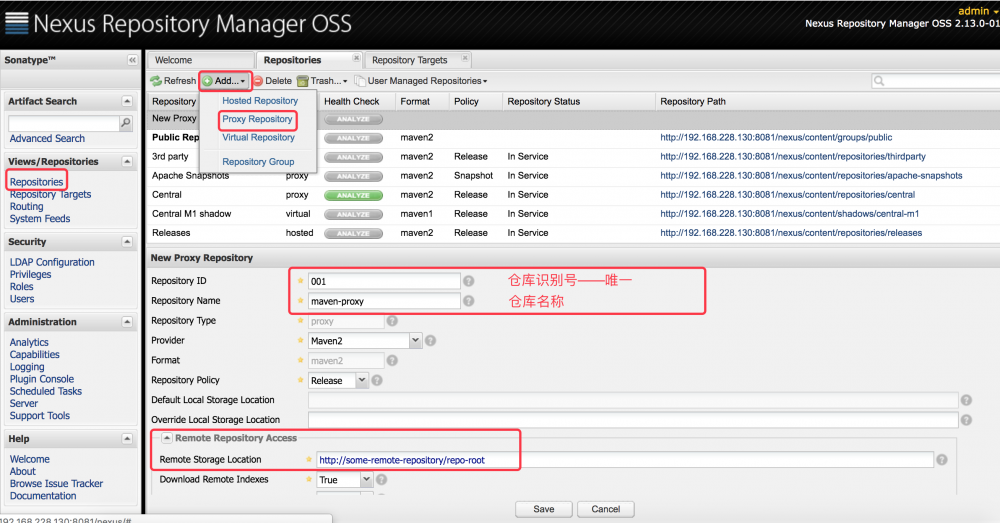Click the Refresh toolbar icon
This screenshot has height=523, width=1000.
tap(156, 81)
